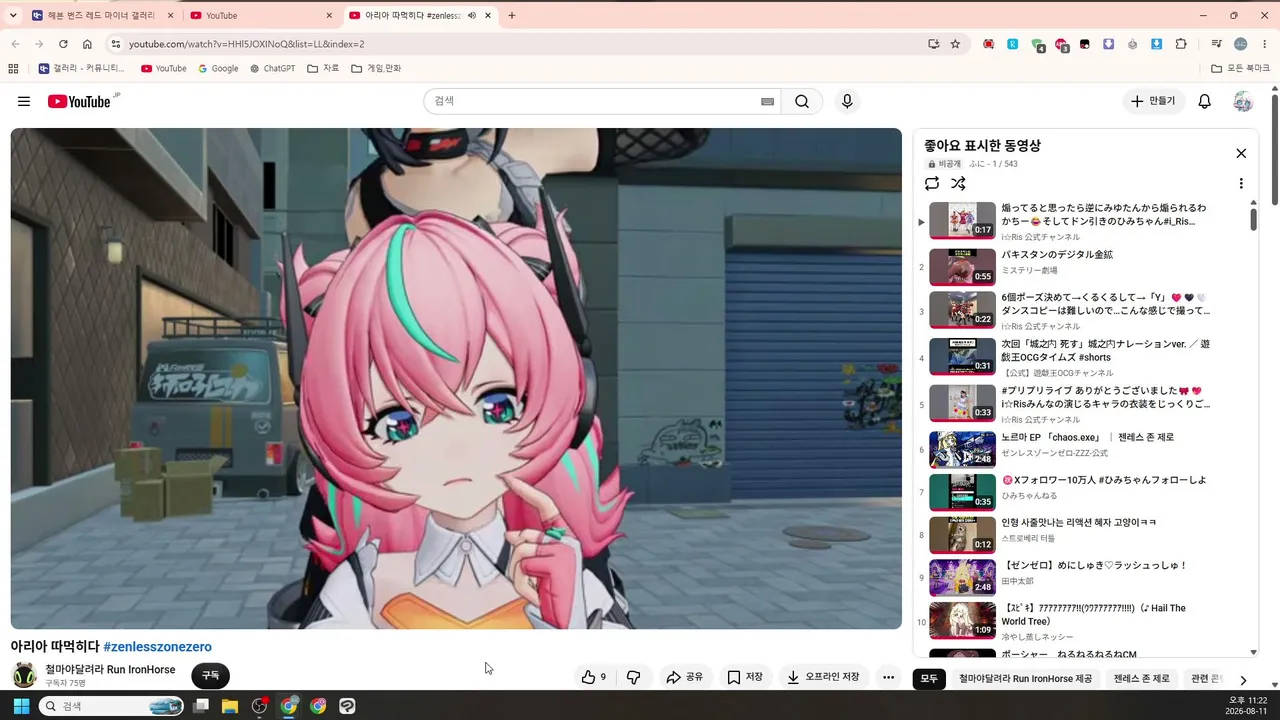Download video with 오프라인 저장 button
Image resolution: width=1280 pixels, height=720 pixels.
point(823,677)
